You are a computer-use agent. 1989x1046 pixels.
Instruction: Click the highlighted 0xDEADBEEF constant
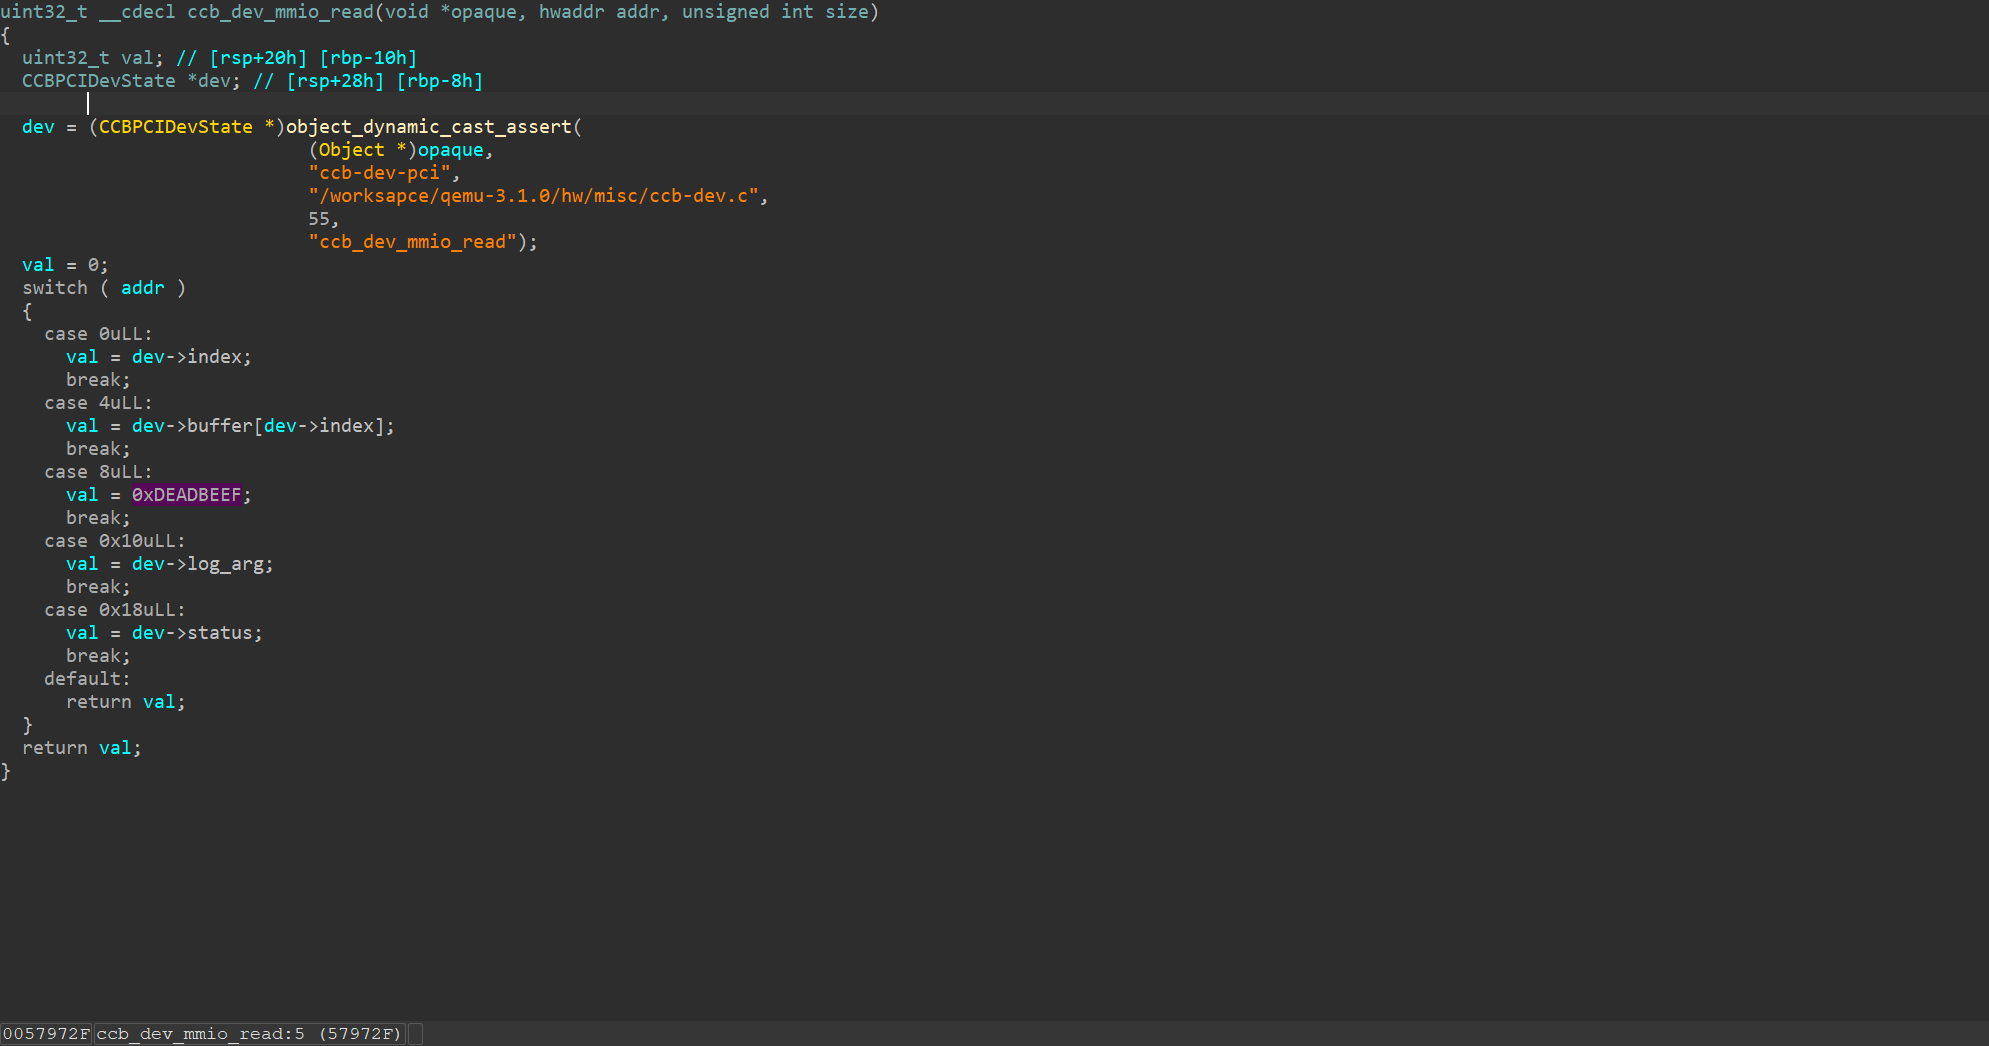coord(186,495)
